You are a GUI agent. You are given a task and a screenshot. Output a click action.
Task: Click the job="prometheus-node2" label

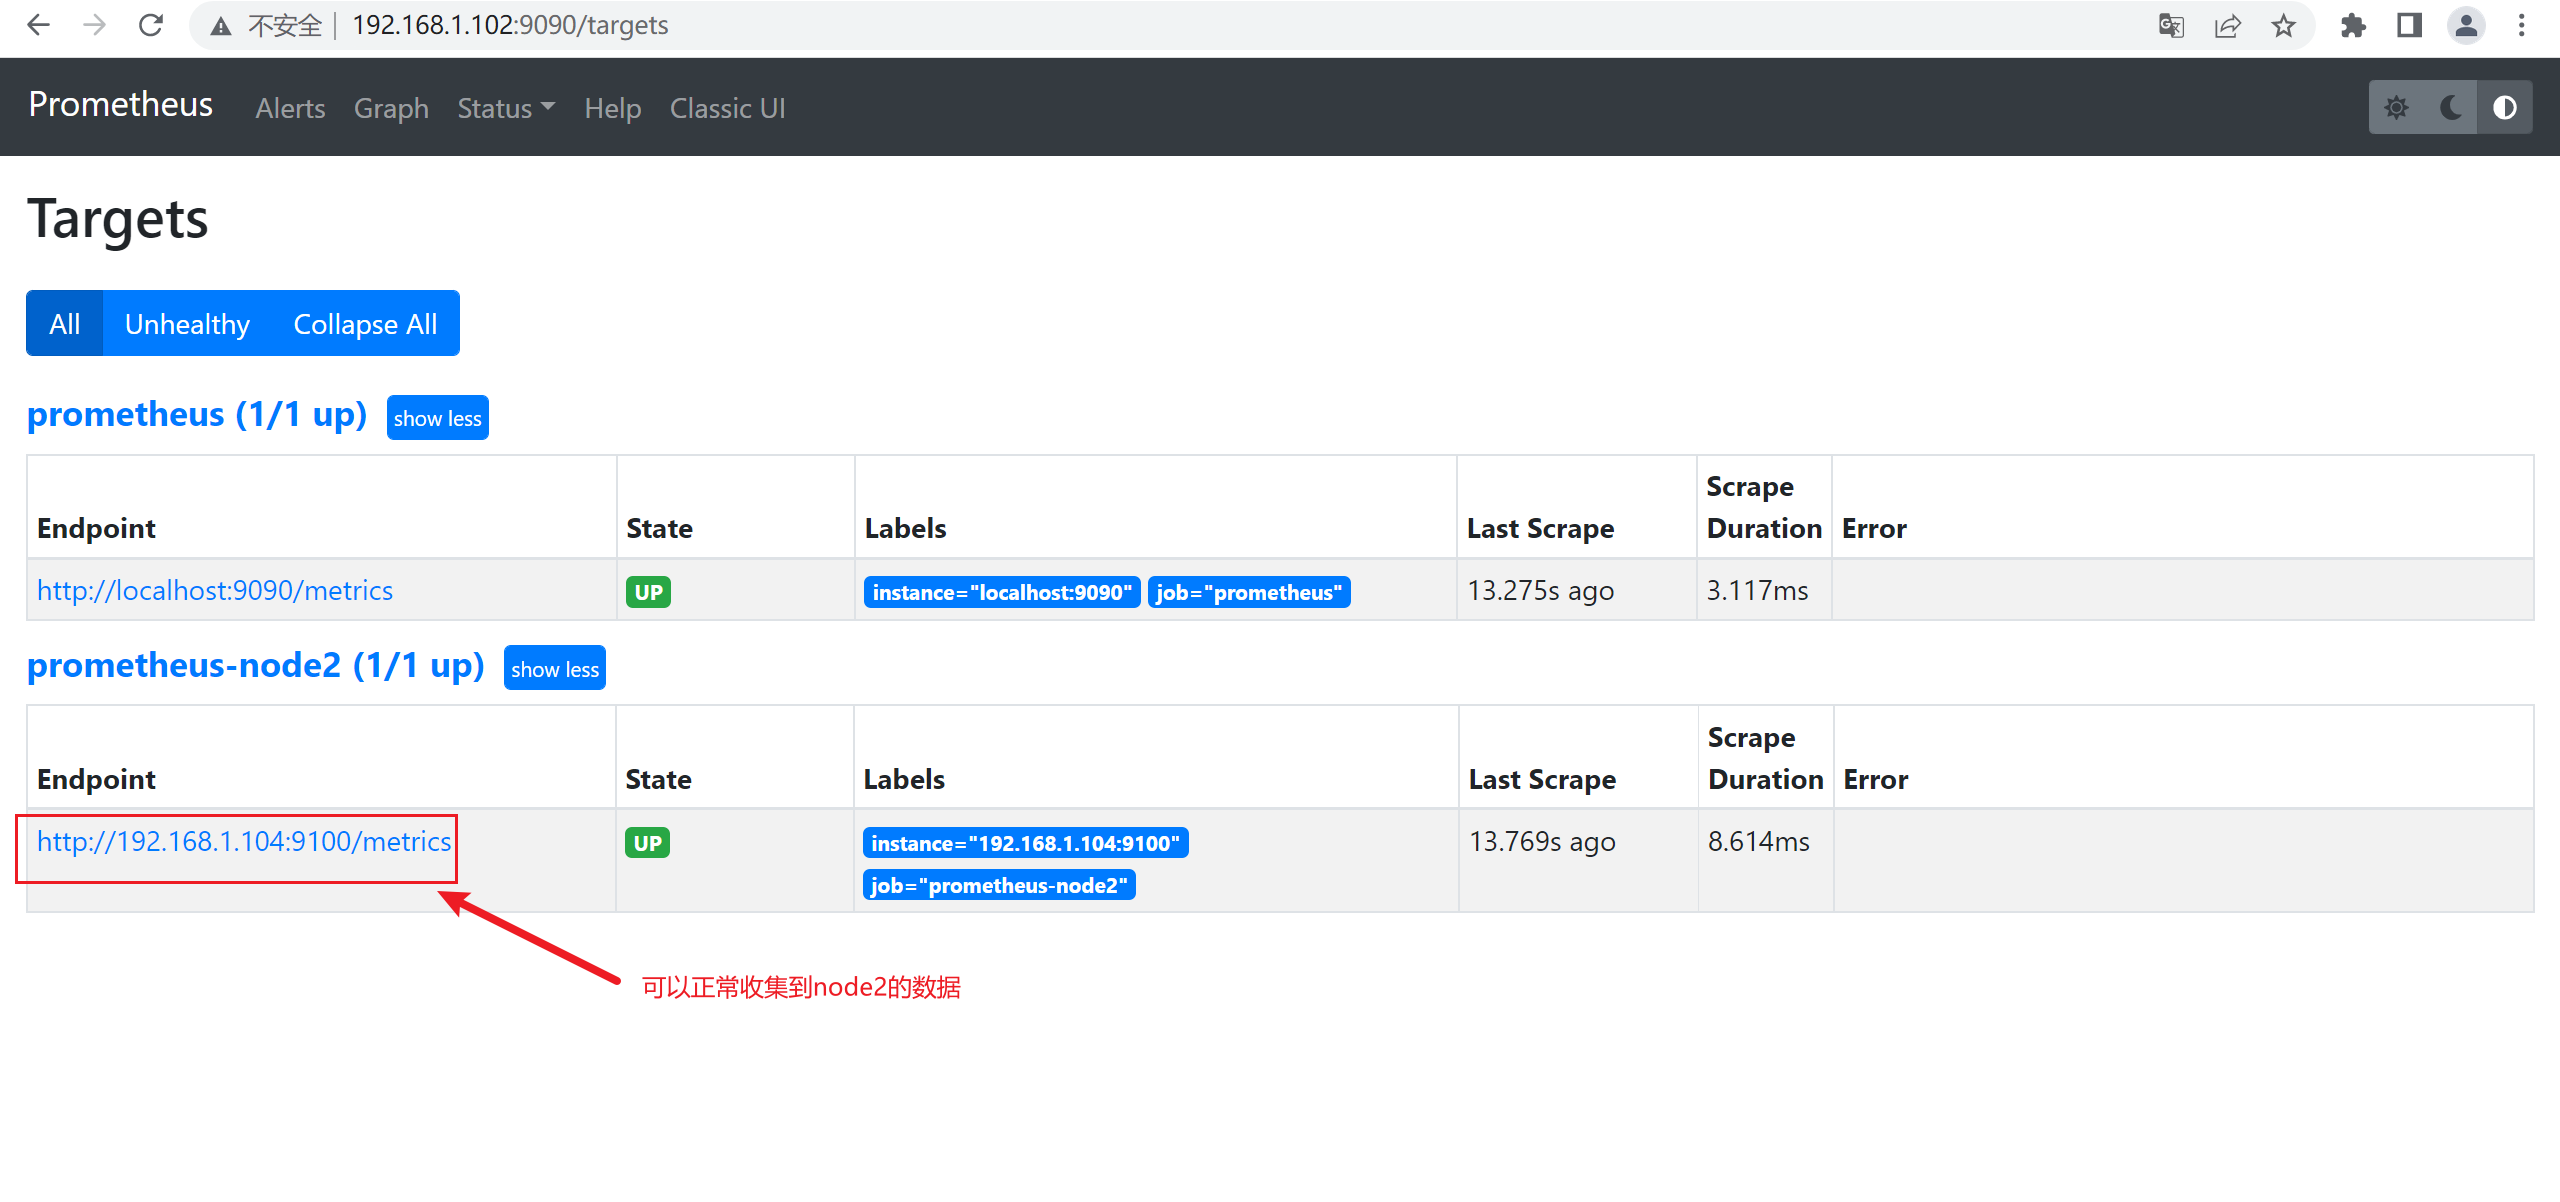(999, 885)
